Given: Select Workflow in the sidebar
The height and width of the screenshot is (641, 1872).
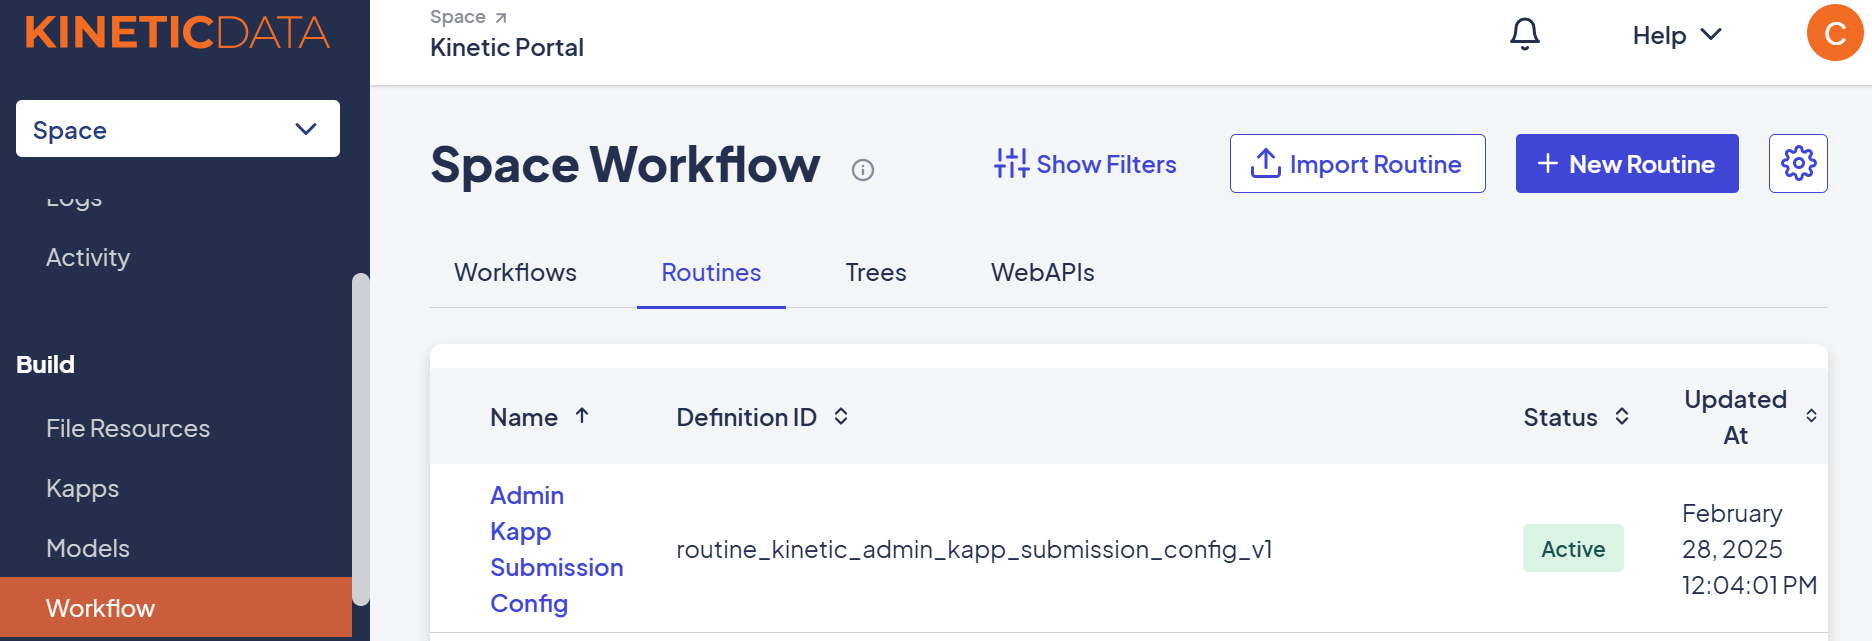Looking at the screenshot, I should tap(176, 607).
